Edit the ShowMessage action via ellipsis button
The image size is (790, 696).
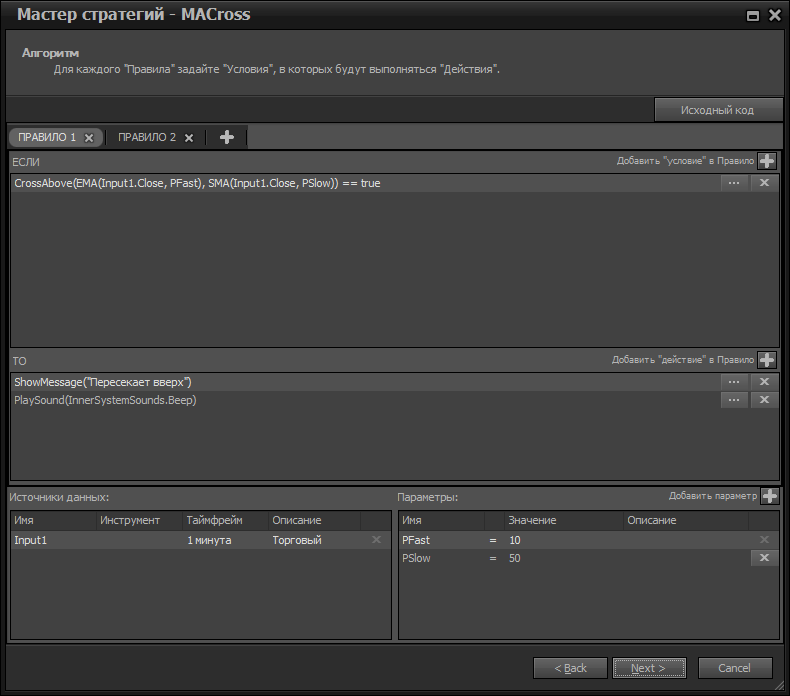[x=734, y=382]
